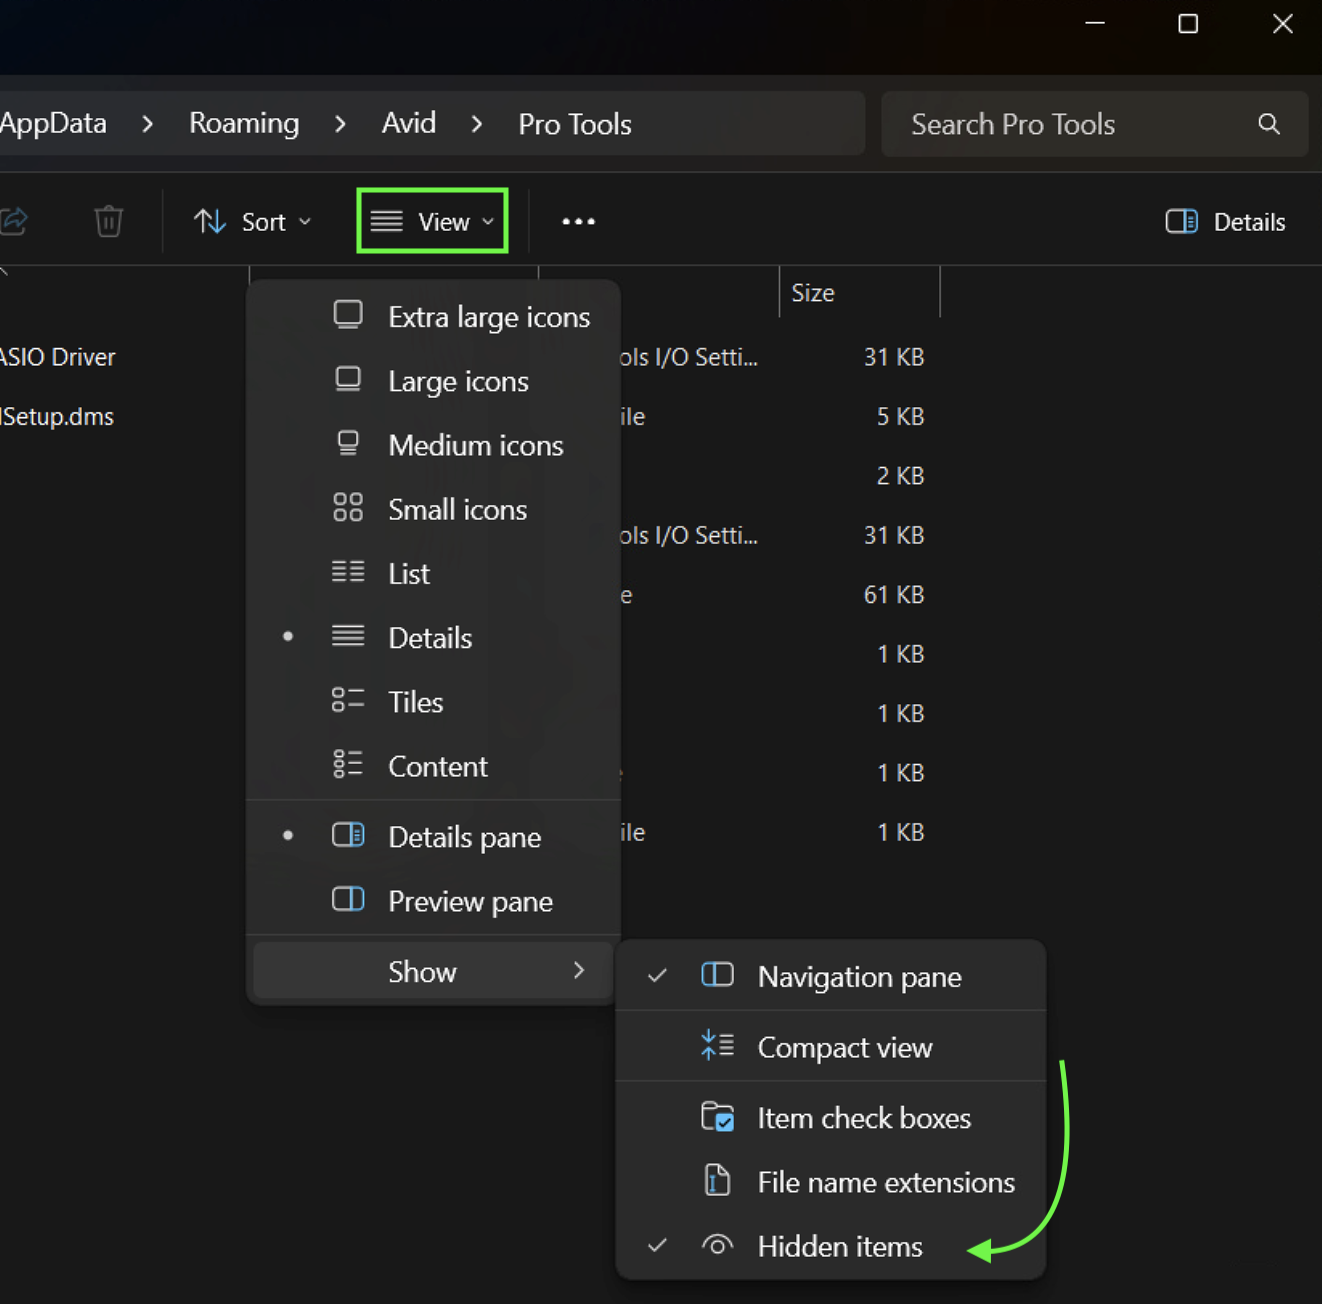Click the Details pane button at right
This screenshot has width=1322, height=1304.
tap(1225, 222)
